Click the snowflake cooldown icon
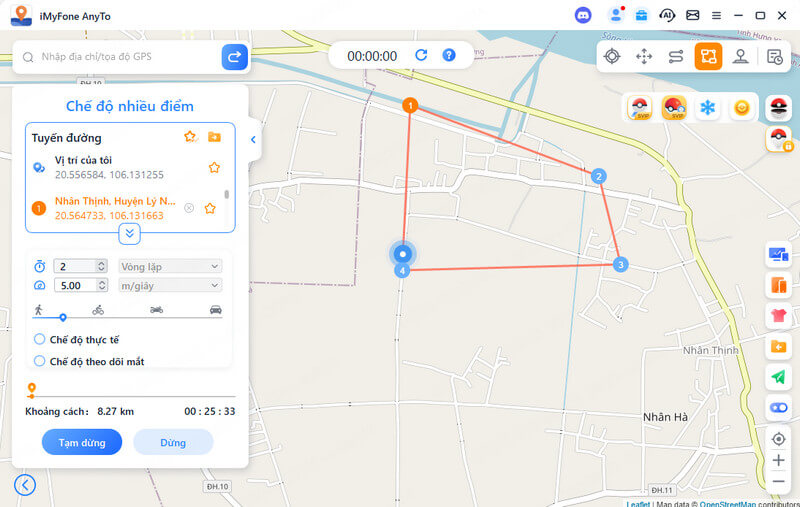This screenshot has width=800, height=507. click(707, 108)
